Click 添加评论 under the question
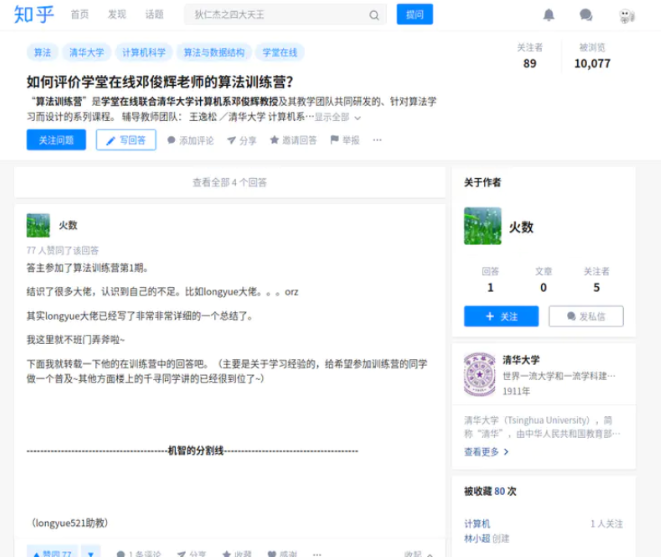The image size is (661, 560). [x=191, y=140]
